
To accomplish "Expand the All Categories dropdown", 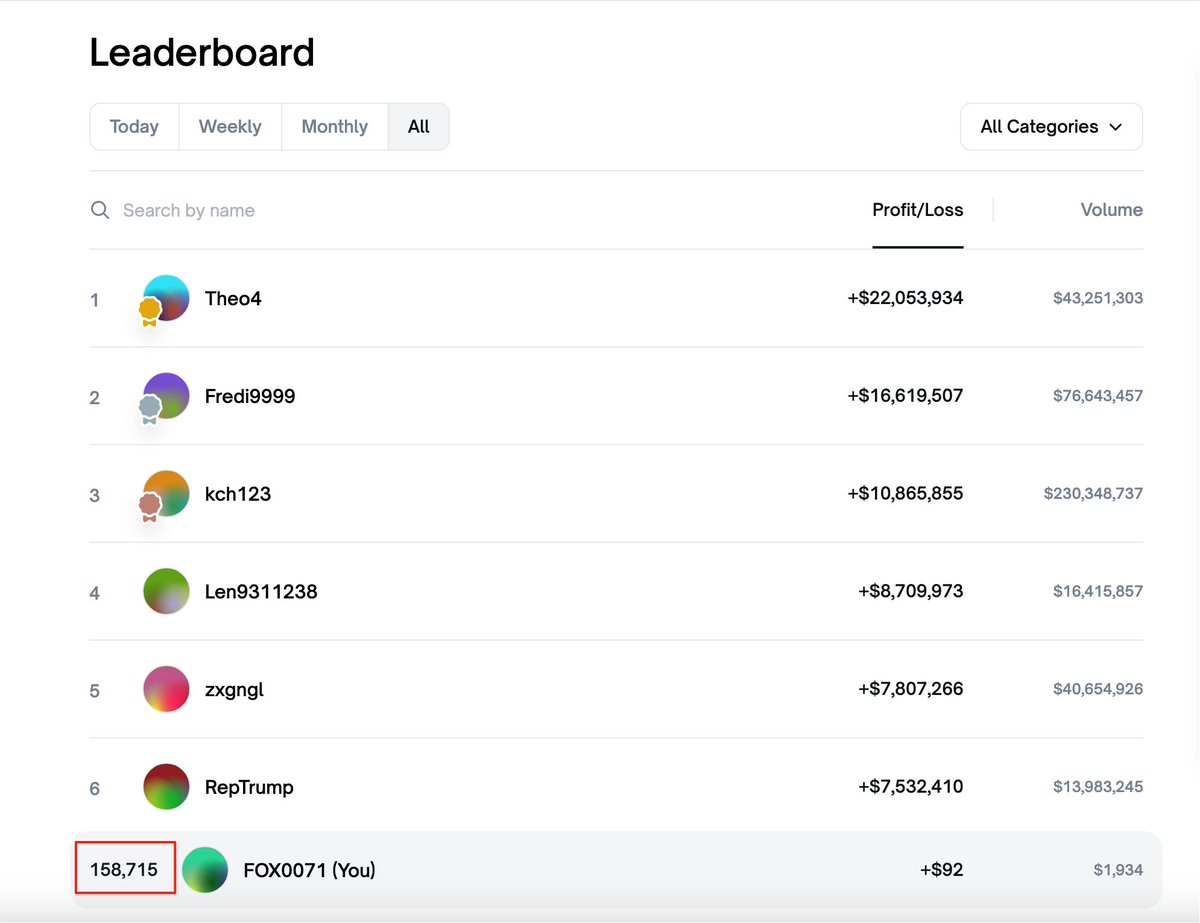I will [1050, 127].
